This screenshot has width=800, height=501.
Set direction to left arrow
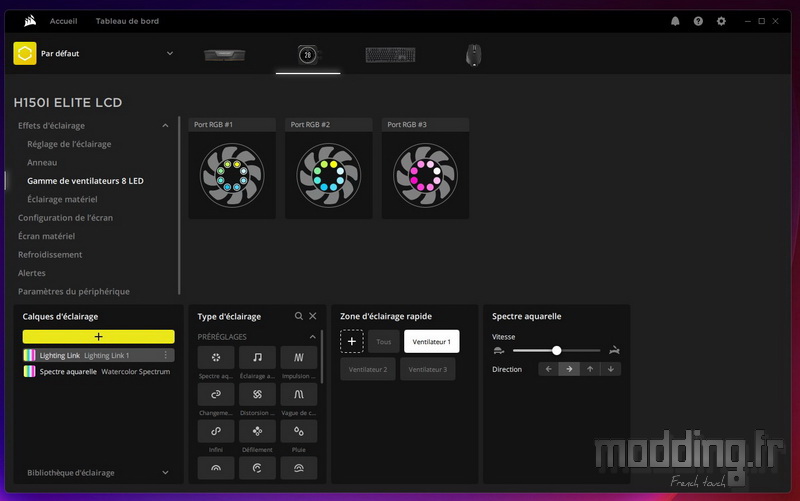pos(548,369)
